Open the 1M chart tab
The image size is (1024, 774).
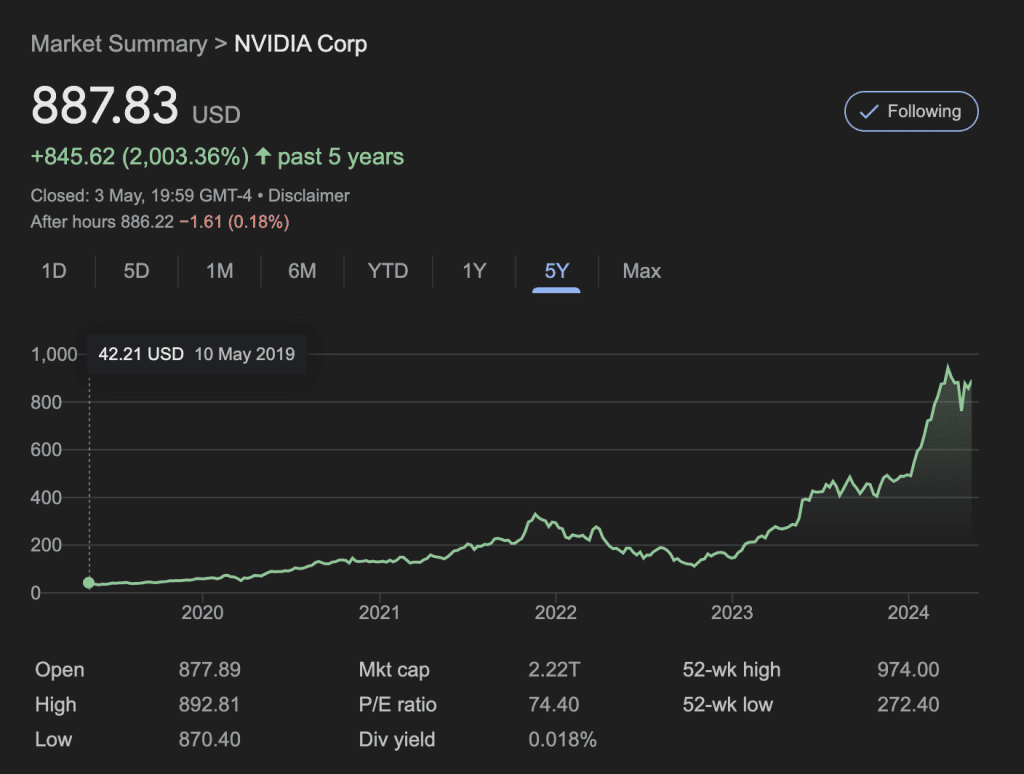tap(220, 271)
